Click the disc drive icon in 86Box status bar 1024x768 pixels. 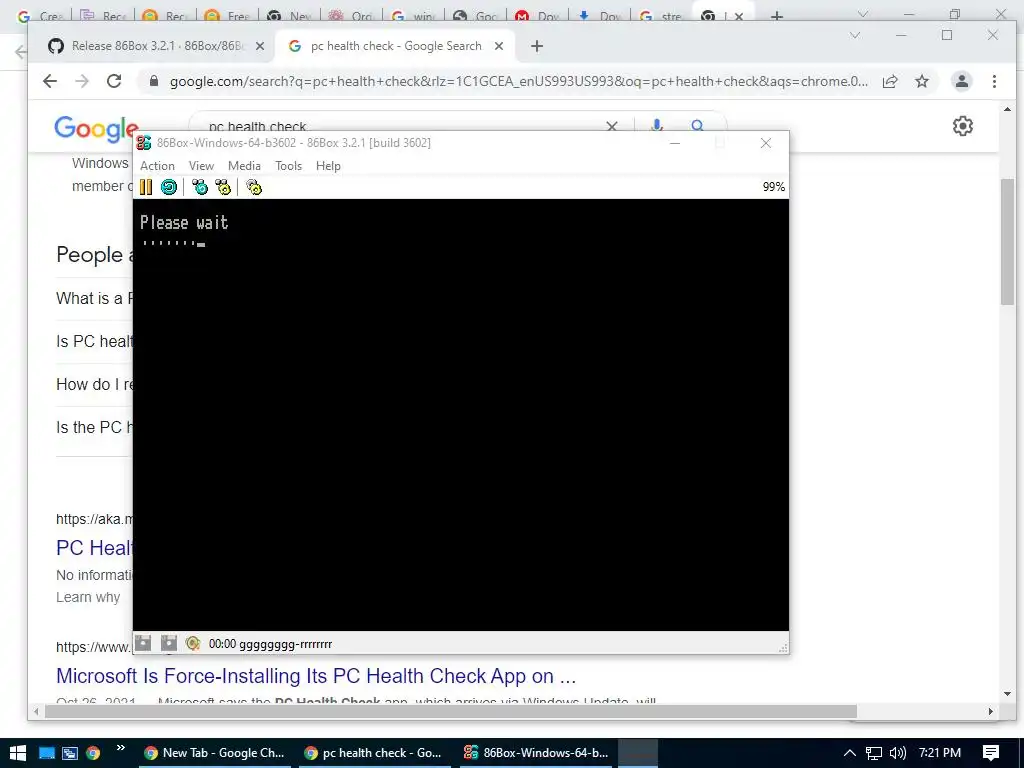pos(193,643)
